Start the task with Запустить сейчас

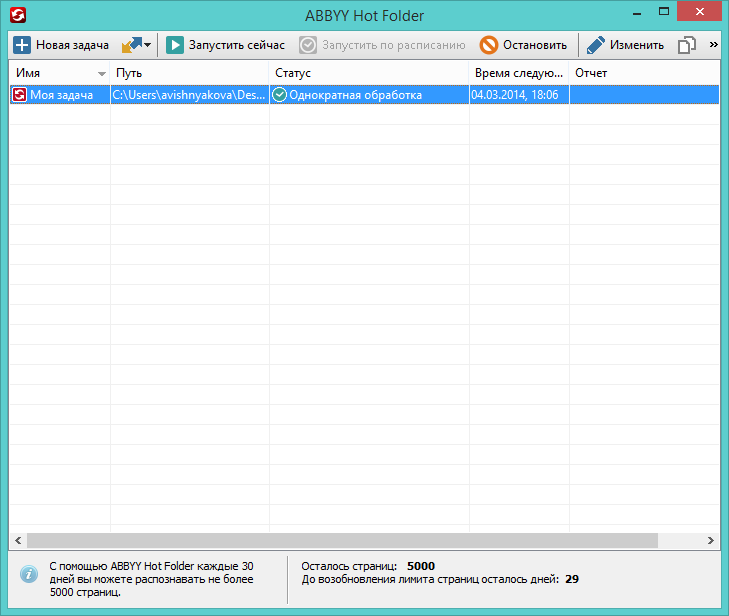[x=225, y=45]
